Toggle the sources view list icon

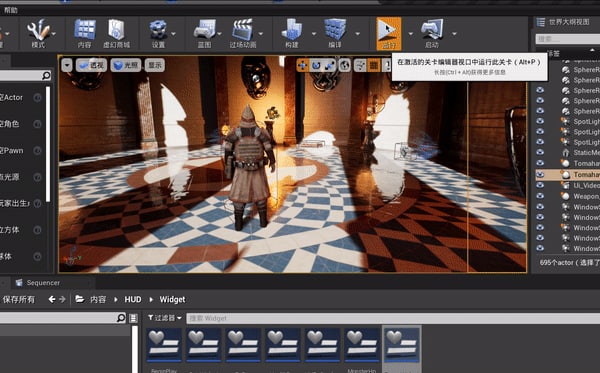click(133, 318)
